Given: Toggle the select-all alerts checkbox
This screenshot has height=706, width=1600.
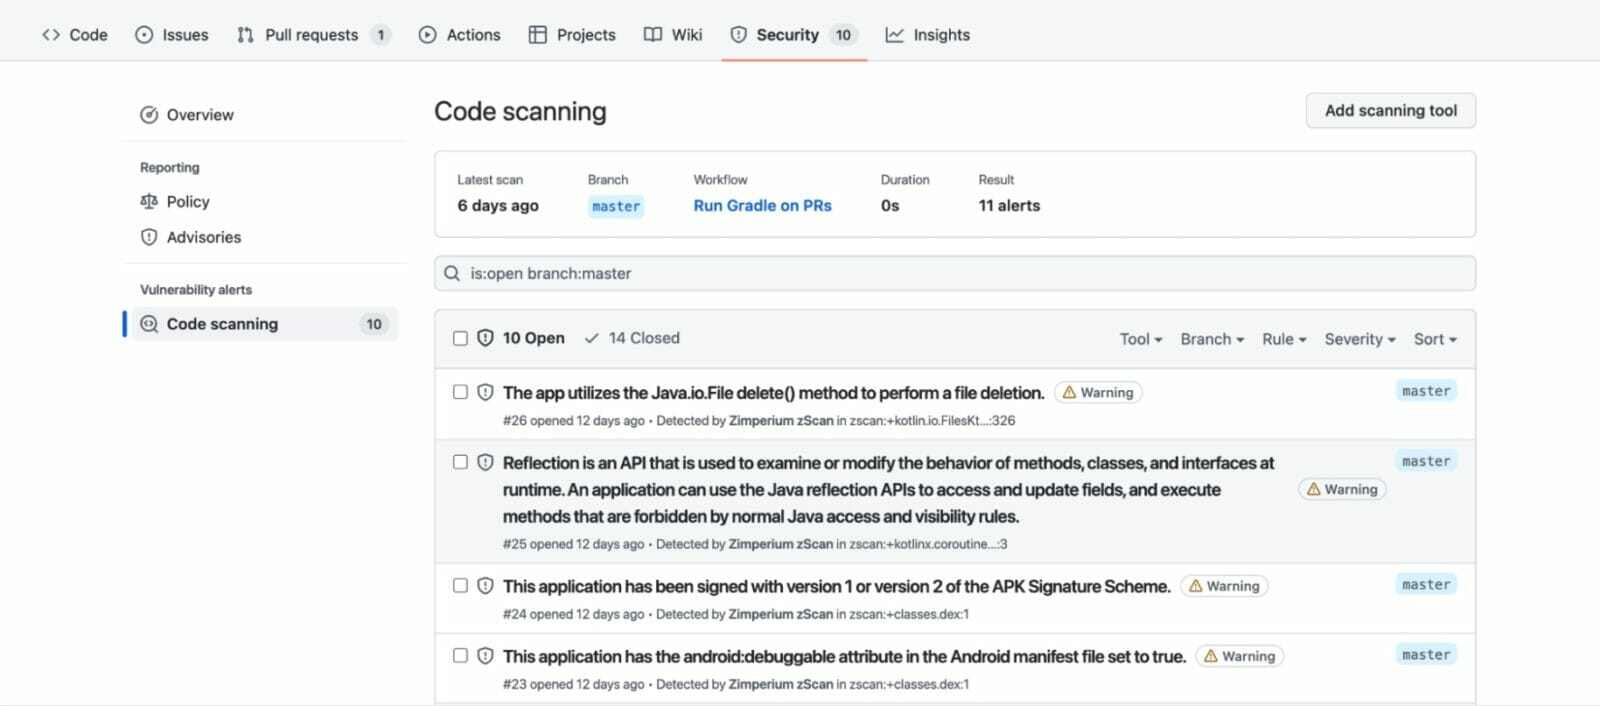Looking at the screenshot, I should [460, 338].
